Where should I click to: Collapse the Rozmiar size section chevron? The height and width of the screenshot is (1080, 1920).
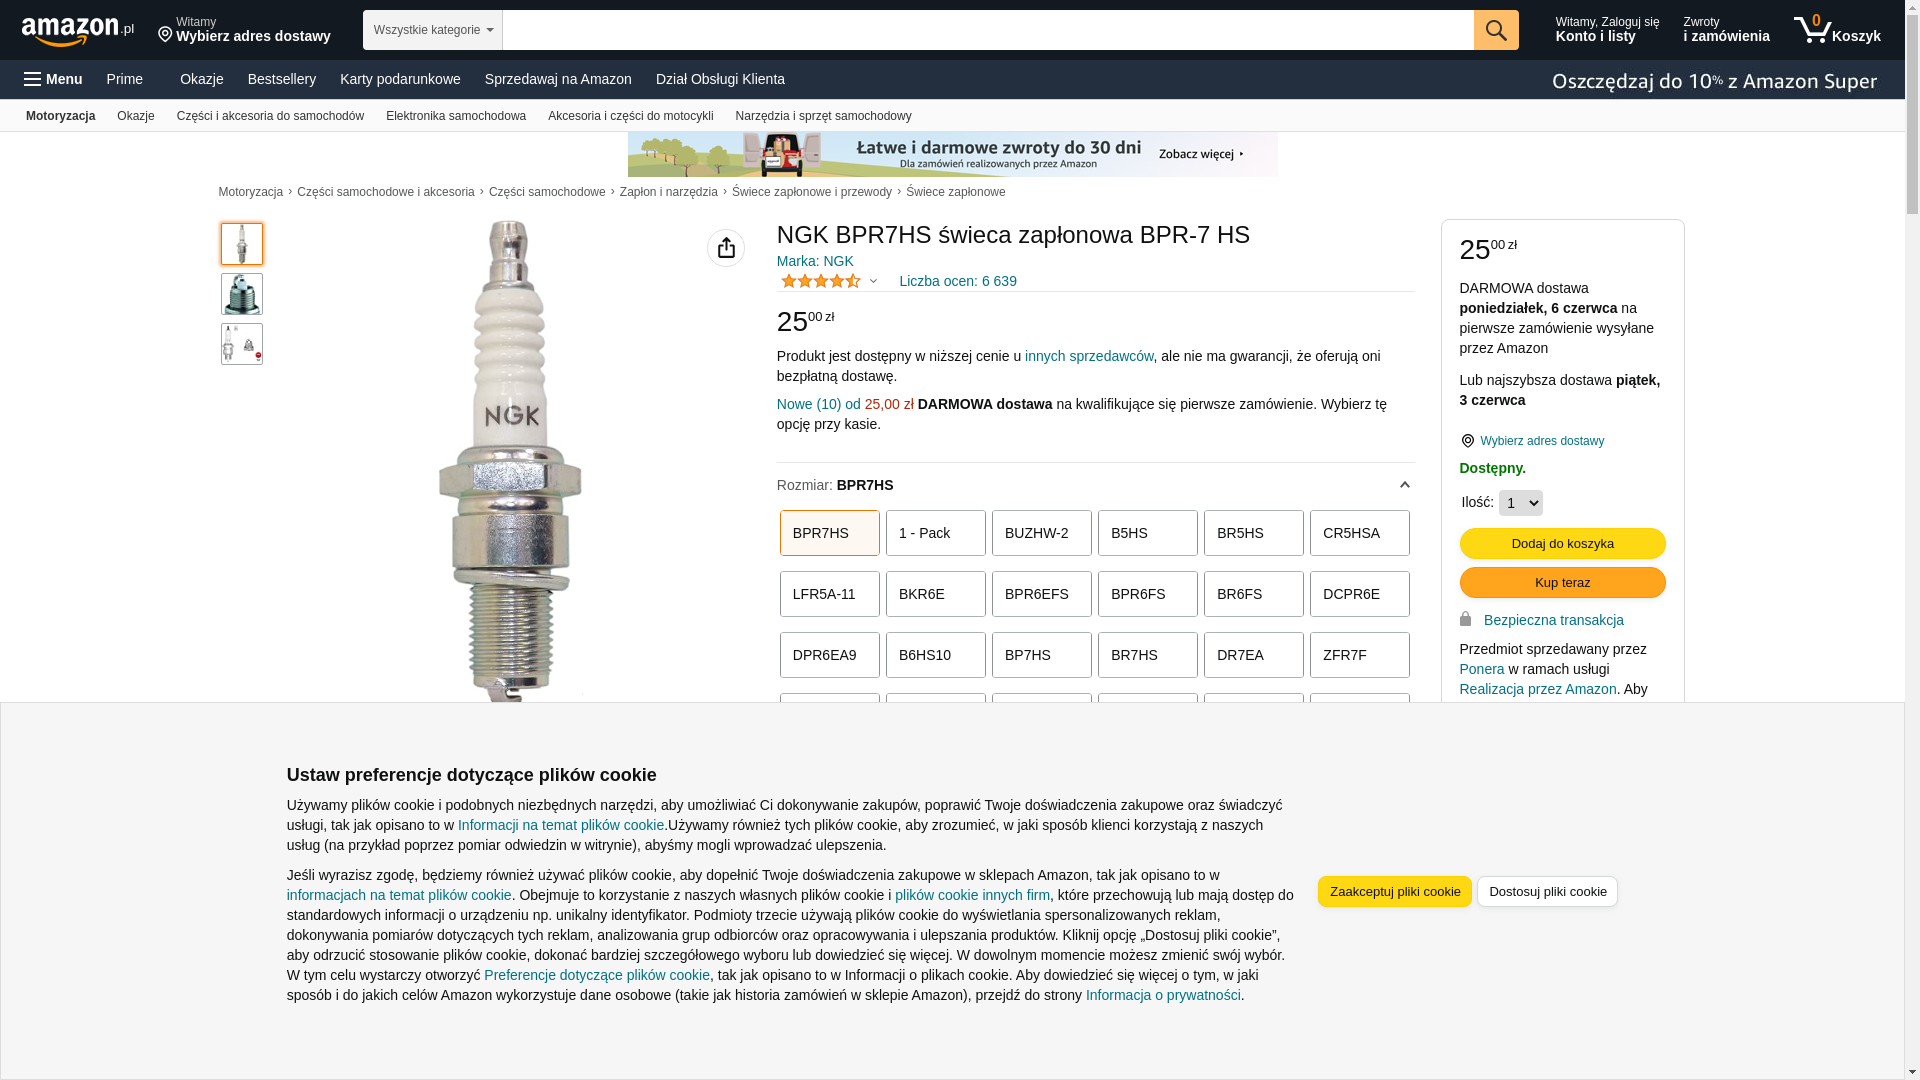1404,485
